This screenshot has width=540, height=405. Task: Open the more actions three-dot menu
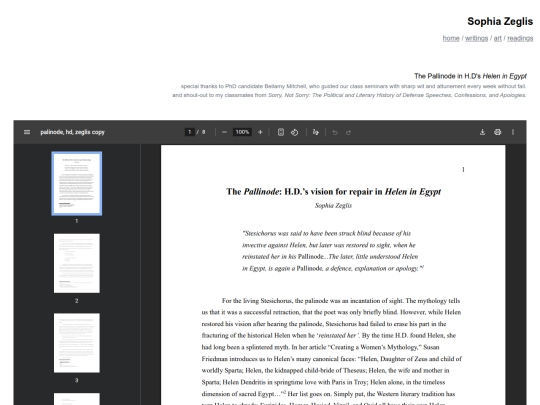tap(513, 132)
